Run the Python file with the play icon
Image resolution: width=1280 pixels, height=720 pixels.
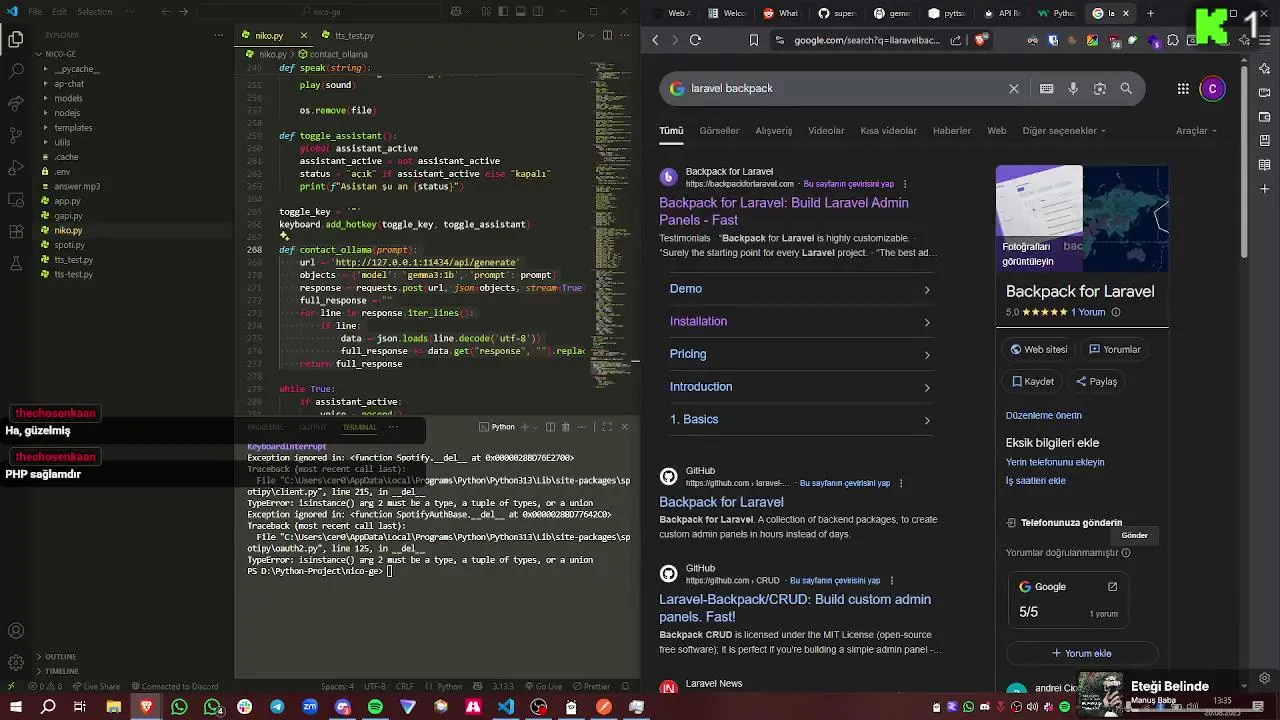[x=580, y=35]
